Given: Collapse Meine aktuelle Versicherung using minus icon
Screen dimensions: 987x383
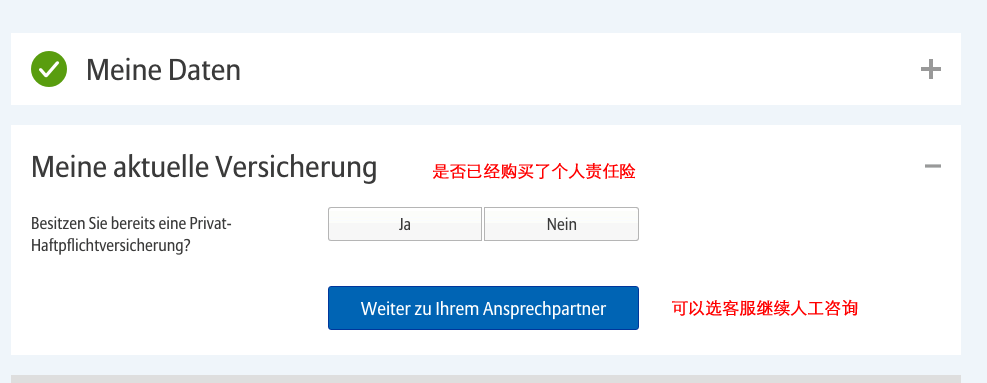Looking at the screenshot, I should click(932, 166).
